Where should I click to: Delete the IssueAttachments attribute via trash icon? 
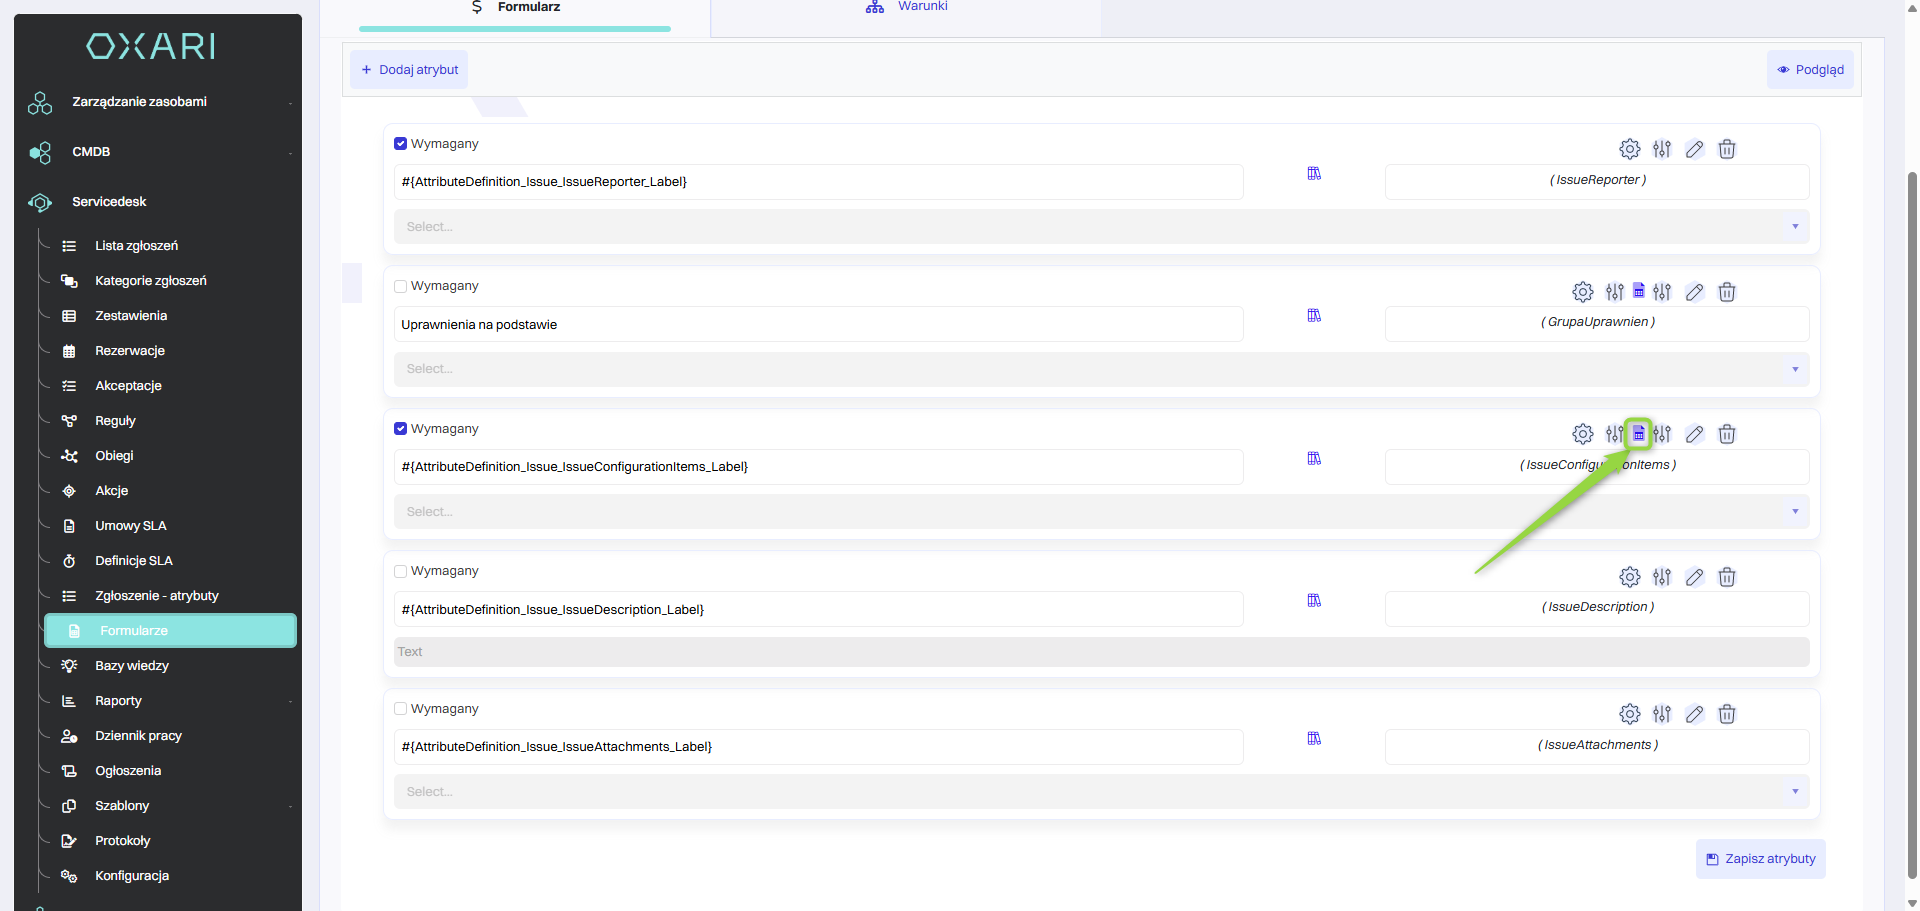(x=1726, y=714)
